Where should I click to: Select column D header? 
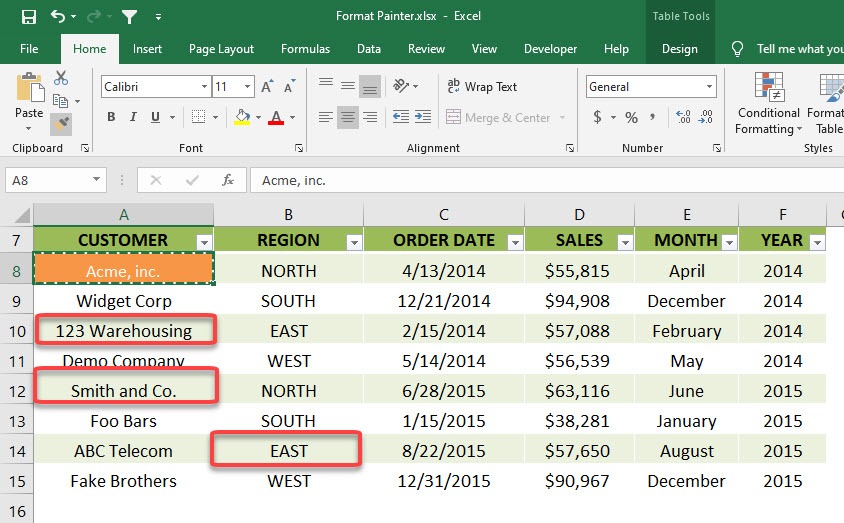click(579, 215)
